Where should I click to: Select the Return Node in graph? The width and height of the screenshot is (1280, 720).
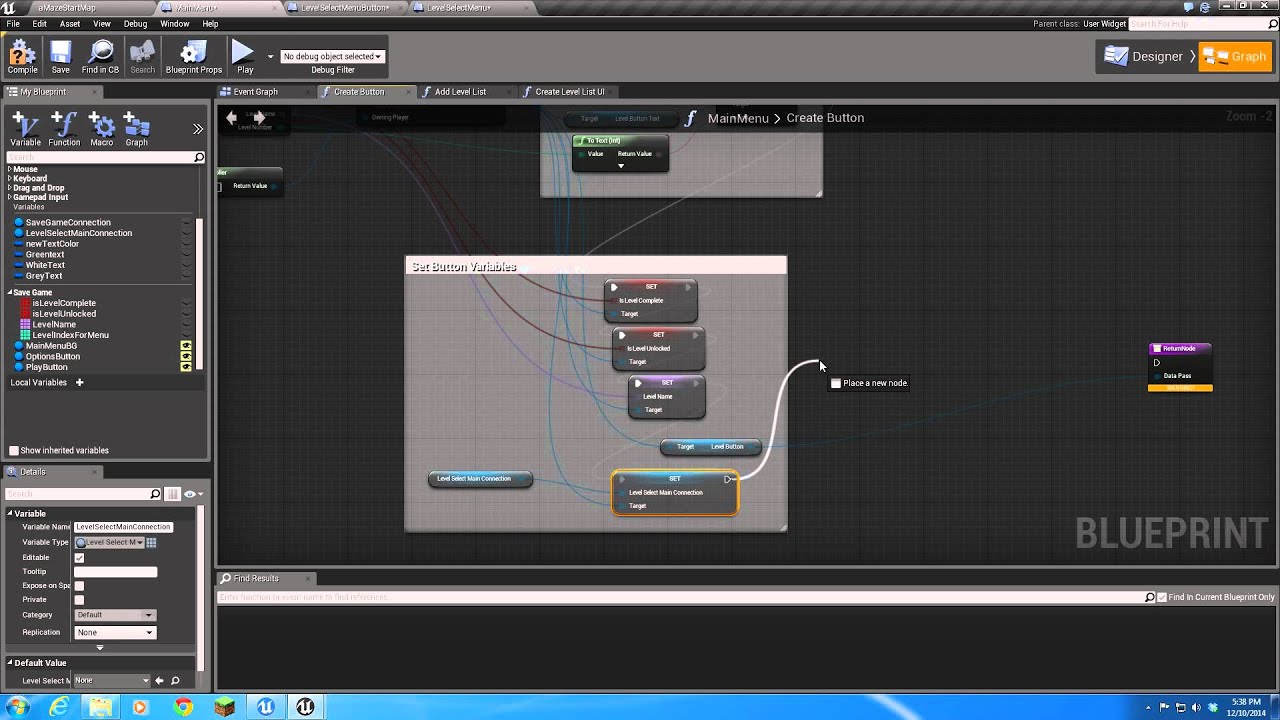pos(1180,367)
